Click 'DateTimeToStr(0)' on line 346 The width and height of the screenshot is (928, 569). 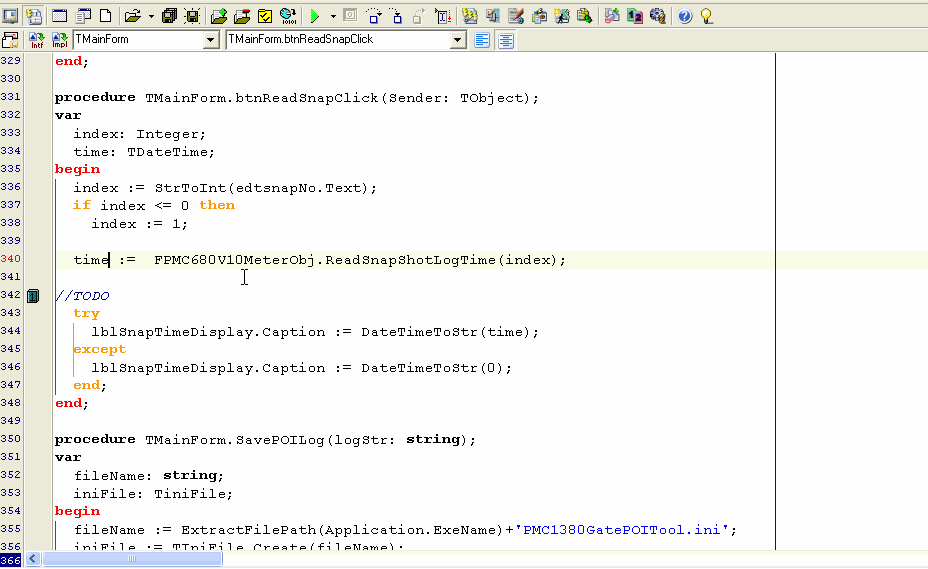[432, 368]
